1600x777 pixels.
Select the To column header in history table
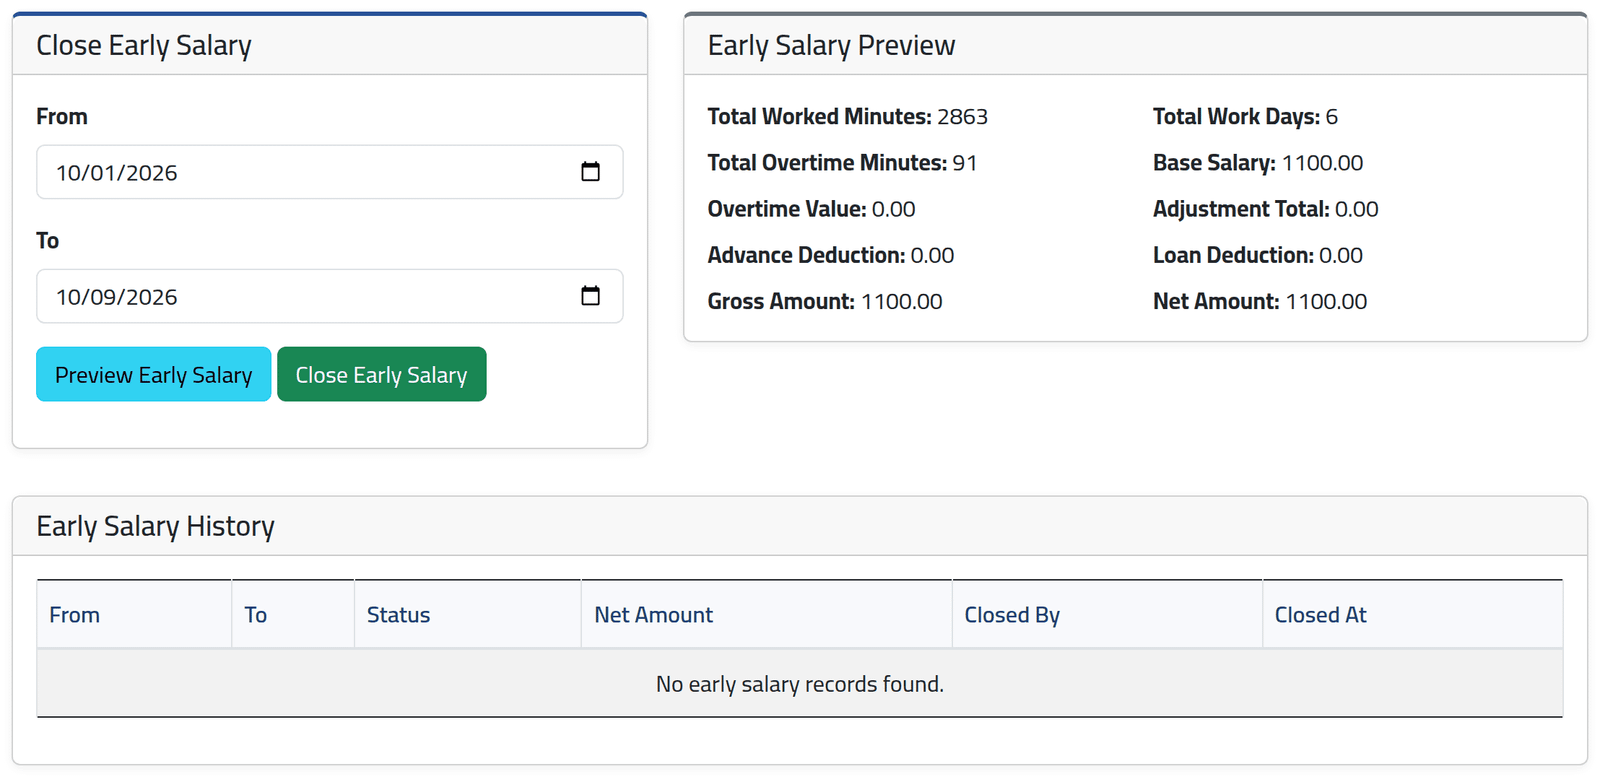[293, 615]
